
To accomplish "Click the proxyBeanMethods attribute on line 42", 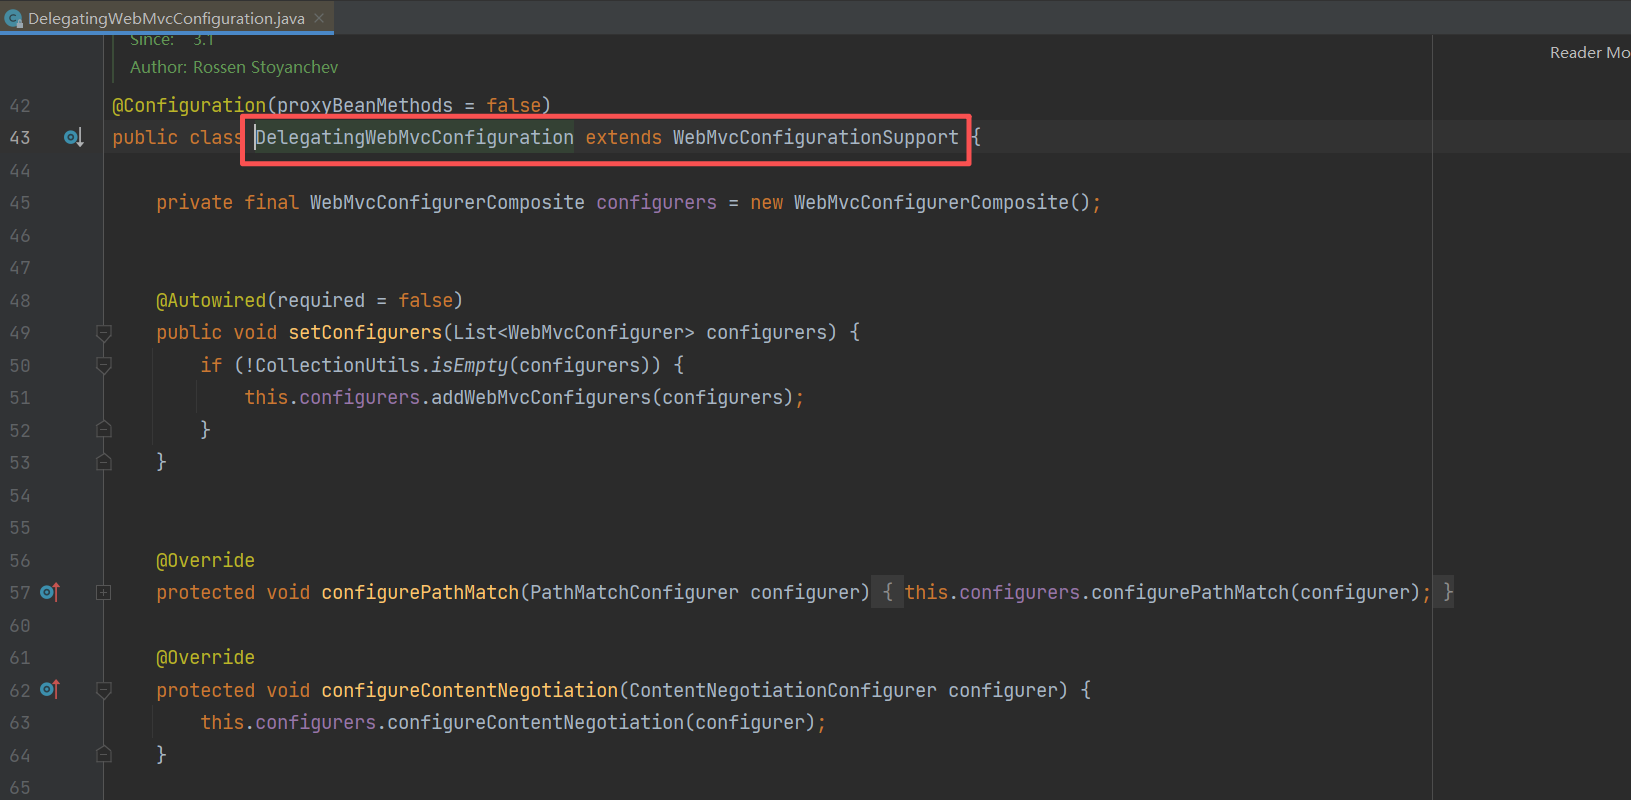I will point(365,106).
